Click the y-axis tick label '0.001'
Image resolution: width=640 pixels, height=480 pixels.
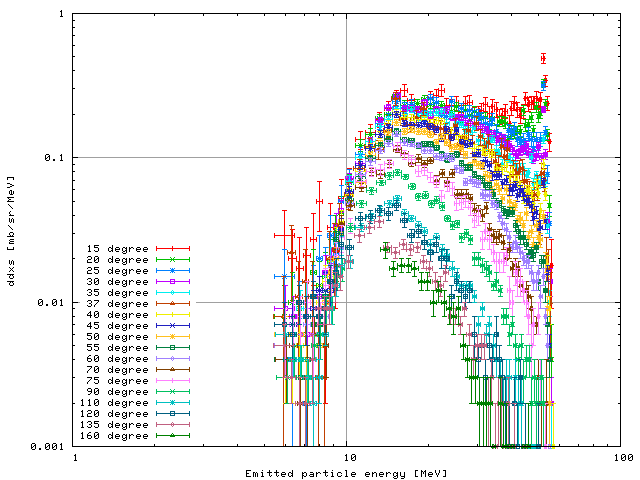coord(48,447)
